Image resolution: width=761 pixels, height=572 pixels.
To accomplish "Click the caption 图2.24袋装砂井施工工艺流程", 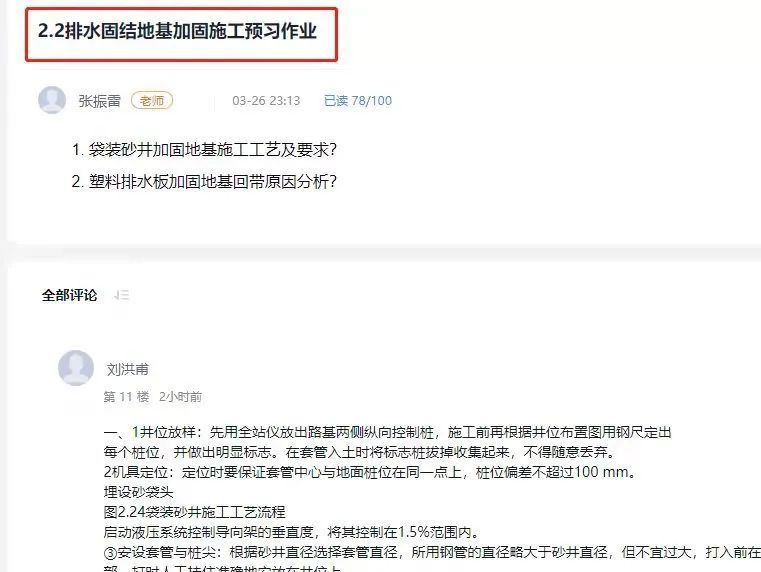I will (x=195, y=512).
